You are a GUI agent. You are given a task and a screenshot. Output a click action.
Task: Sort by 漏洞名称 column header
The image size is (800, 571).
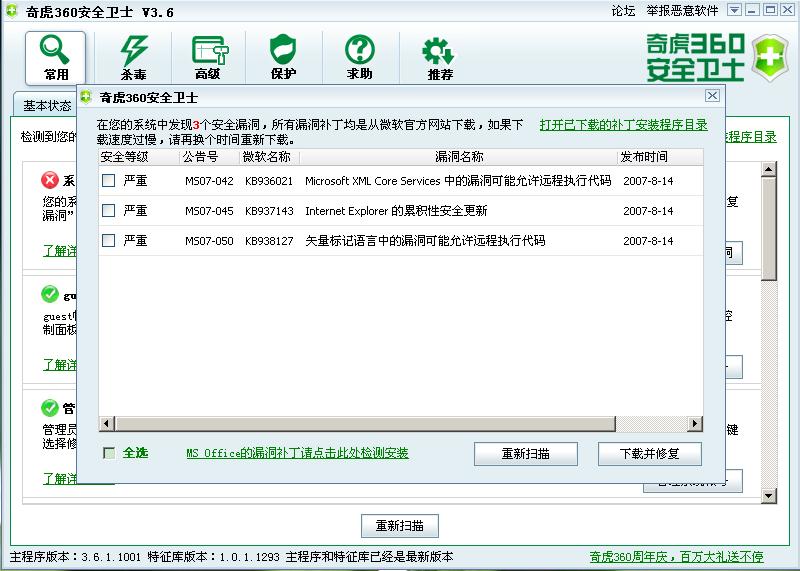pos(458,157)
